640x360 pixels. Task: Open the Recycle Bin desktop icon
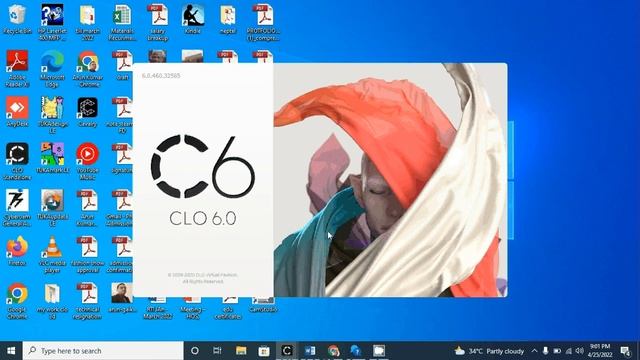[17, 19]
